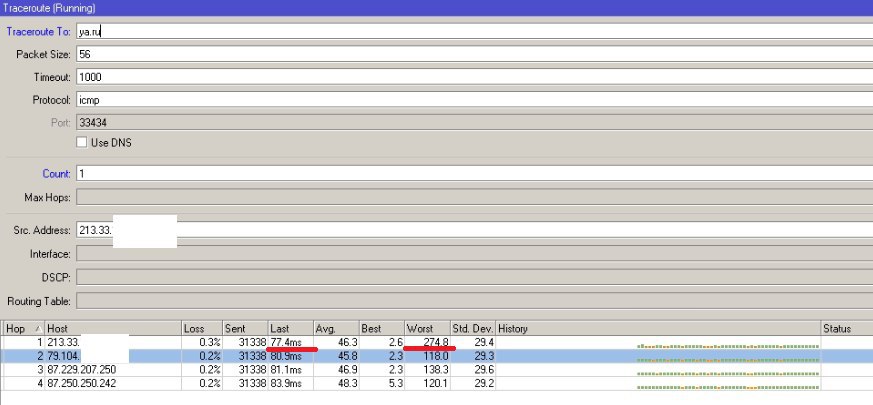Click the Interface field
This screenshot has width=873, height=405.
pyautogui.click(x=474, y=253)
